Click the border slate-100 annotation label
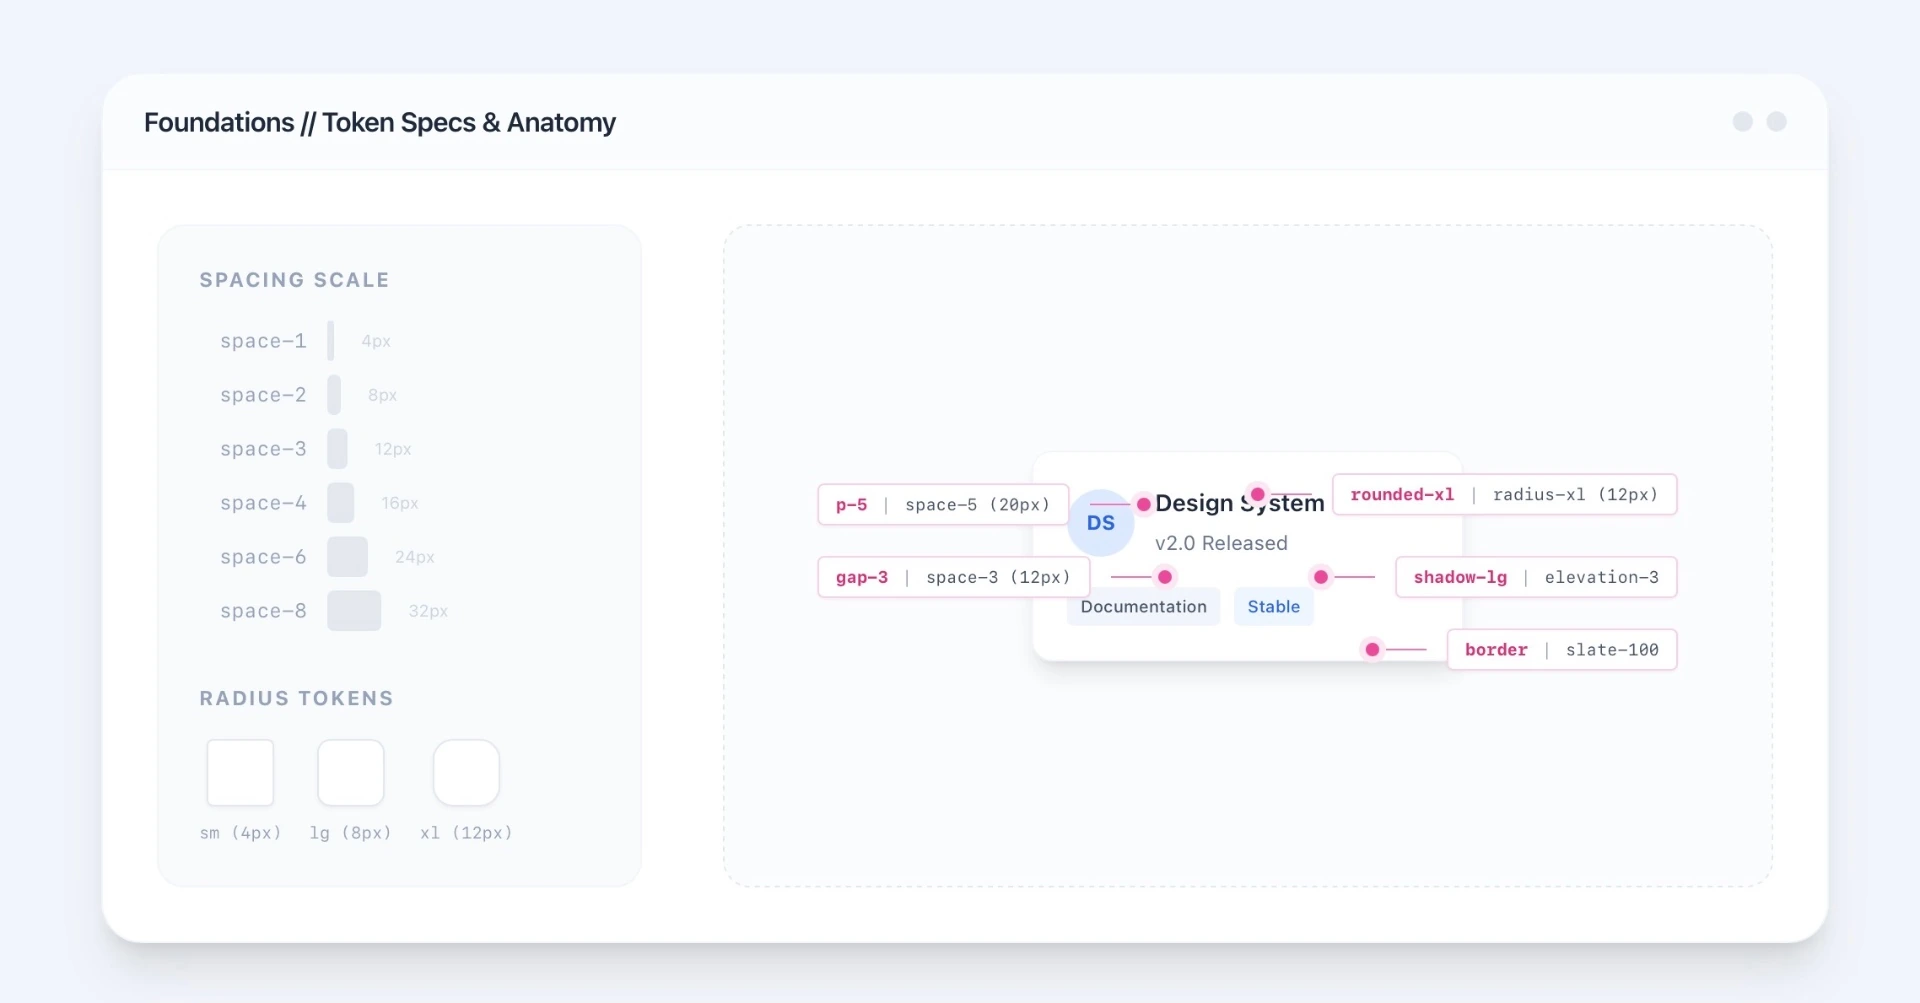Viewport: 1920px width, 1003px height. 1562,650
